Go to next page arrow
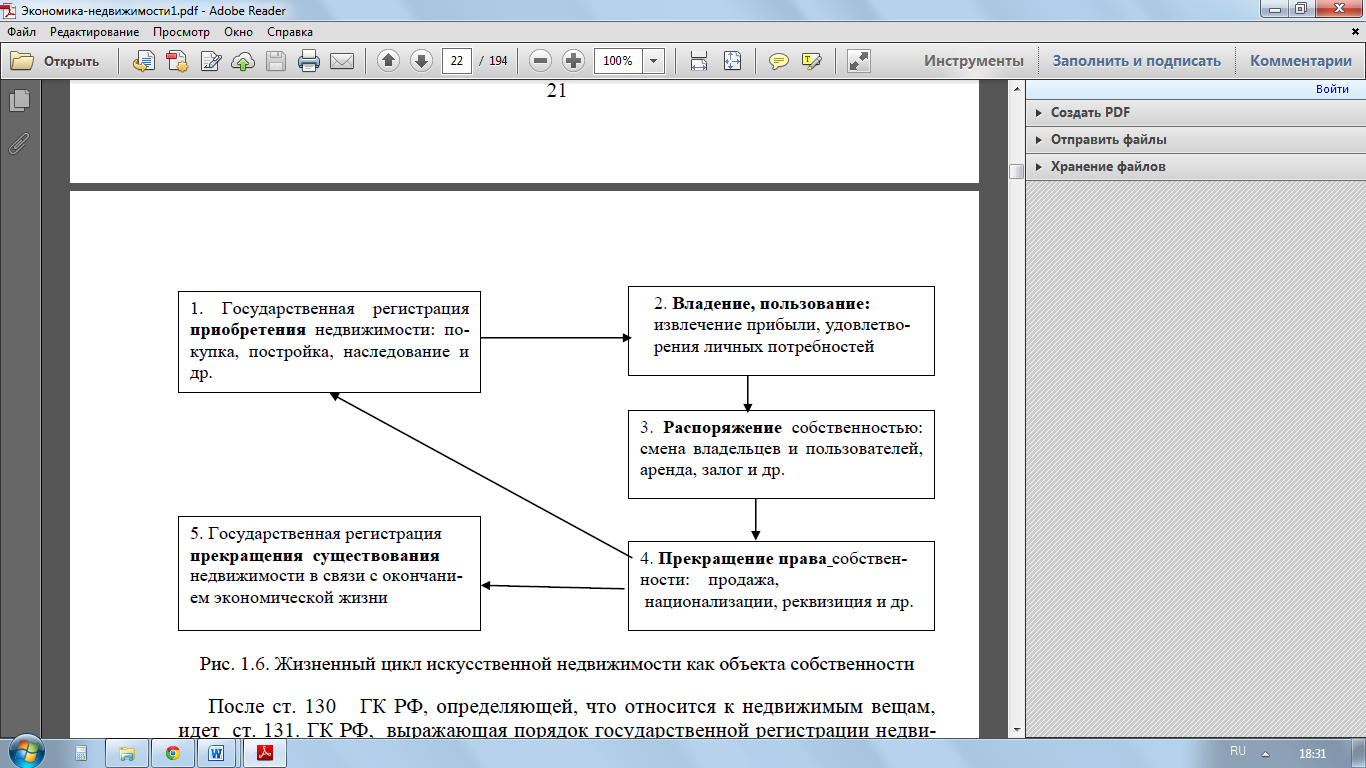The image size is (1366, 768). click(421, 61)
